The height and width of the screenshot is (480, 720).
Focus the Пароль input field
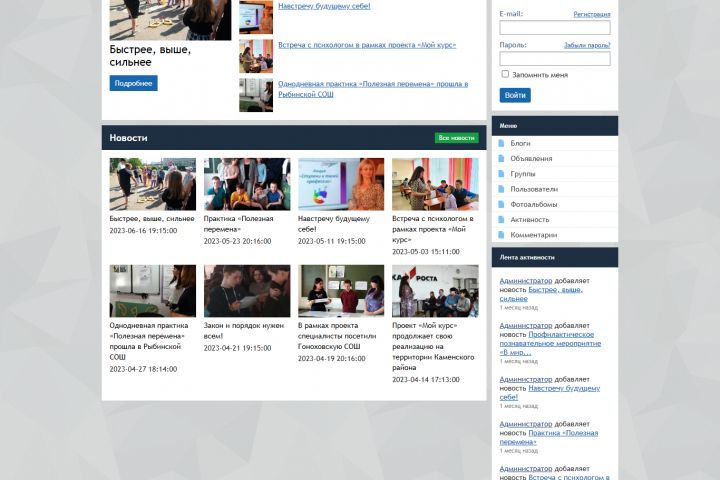555,58
